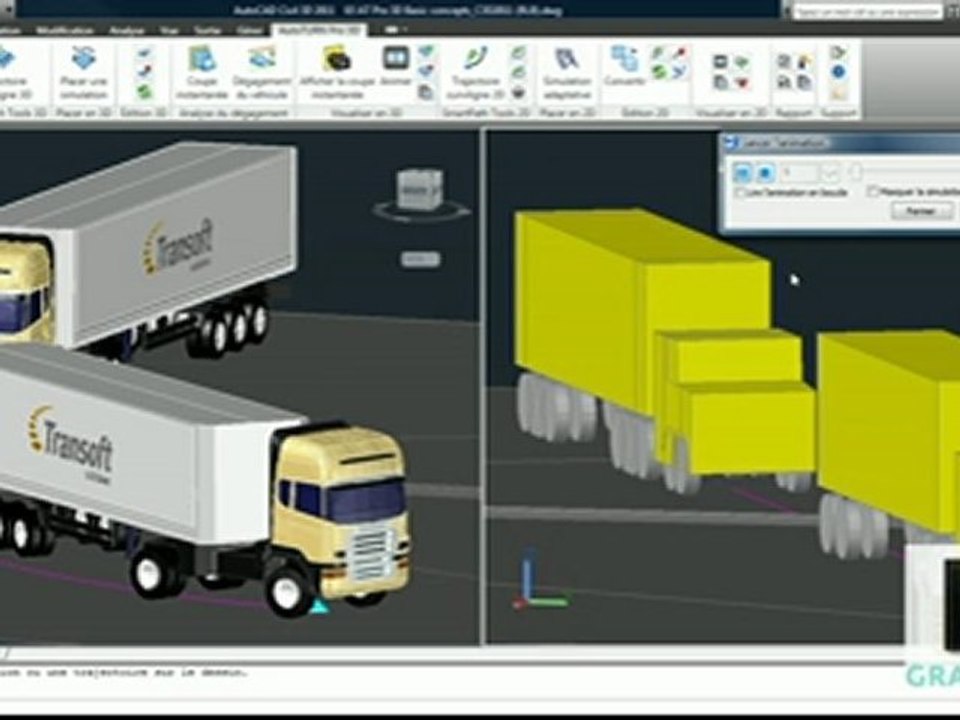Click the stop button in animation dialog
Viewport: 960px width, 720px height.
point(765,173)
